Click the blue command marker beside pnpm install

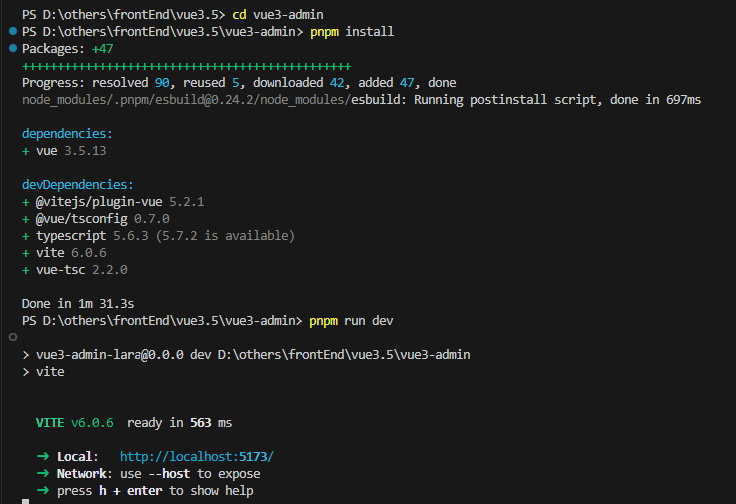point(12,32)
